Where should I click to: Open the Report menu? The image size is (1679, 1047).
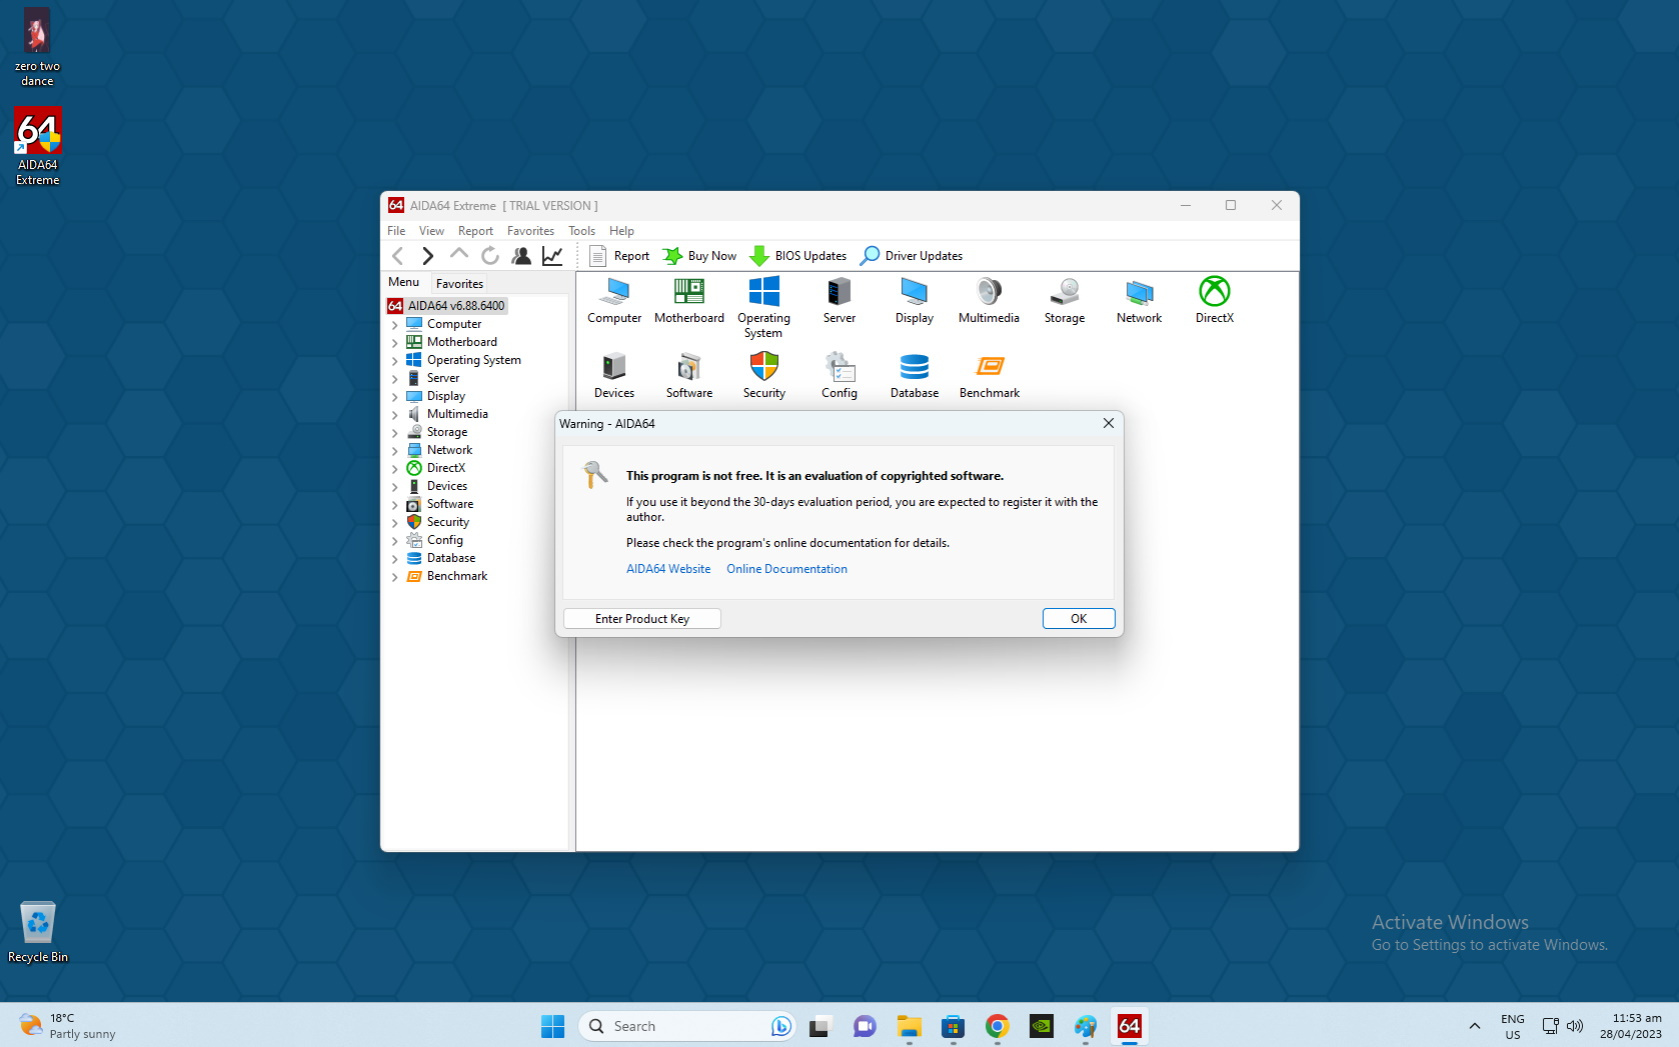click(x=475, y=231)
